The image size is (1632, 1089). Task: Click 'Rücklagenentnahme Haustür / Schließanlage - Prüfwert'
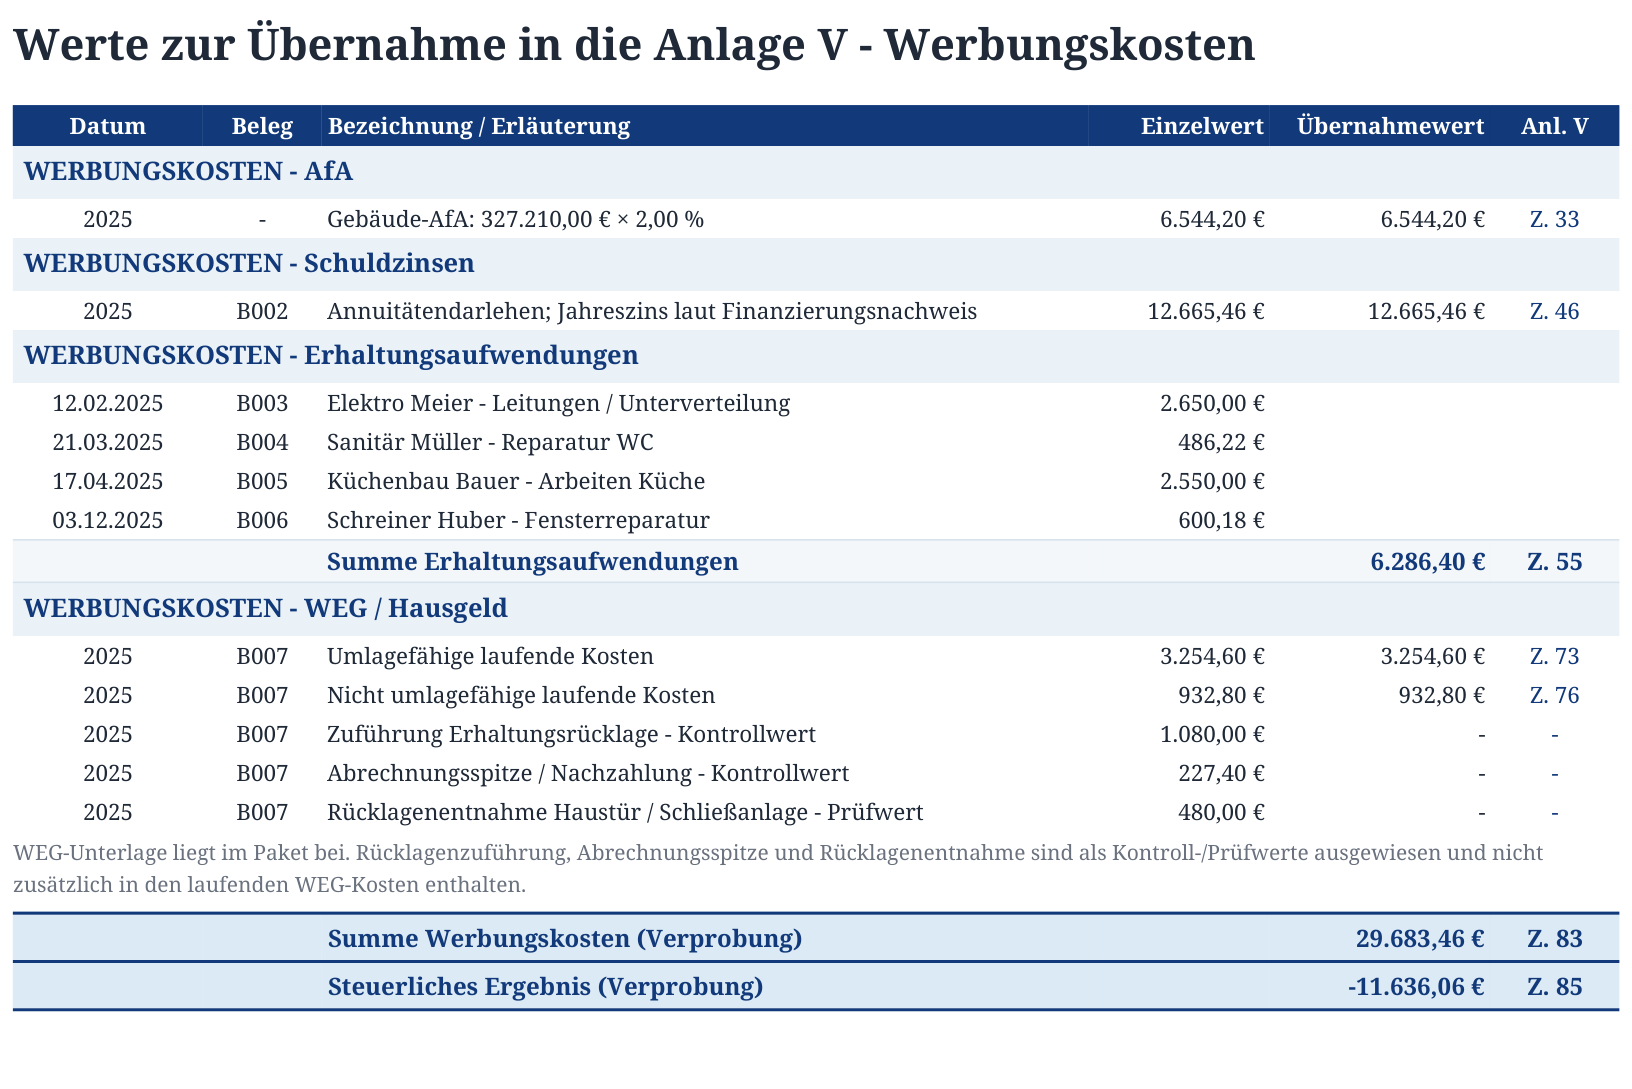point(626,812)
